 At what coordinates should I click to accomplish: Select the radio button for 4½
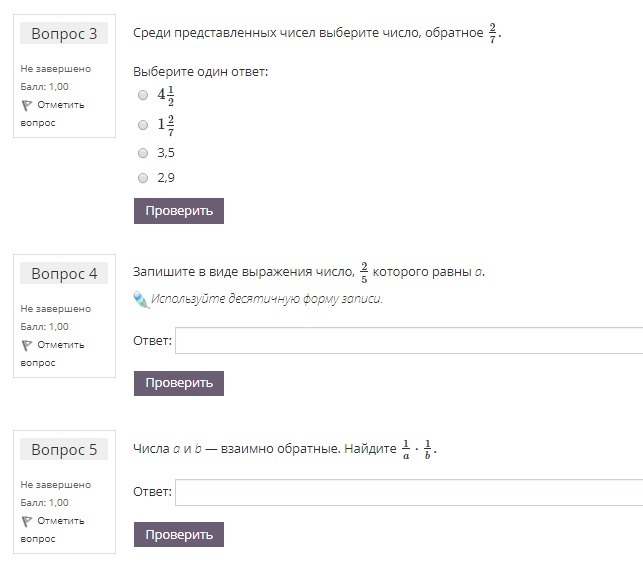pos(143,95)
